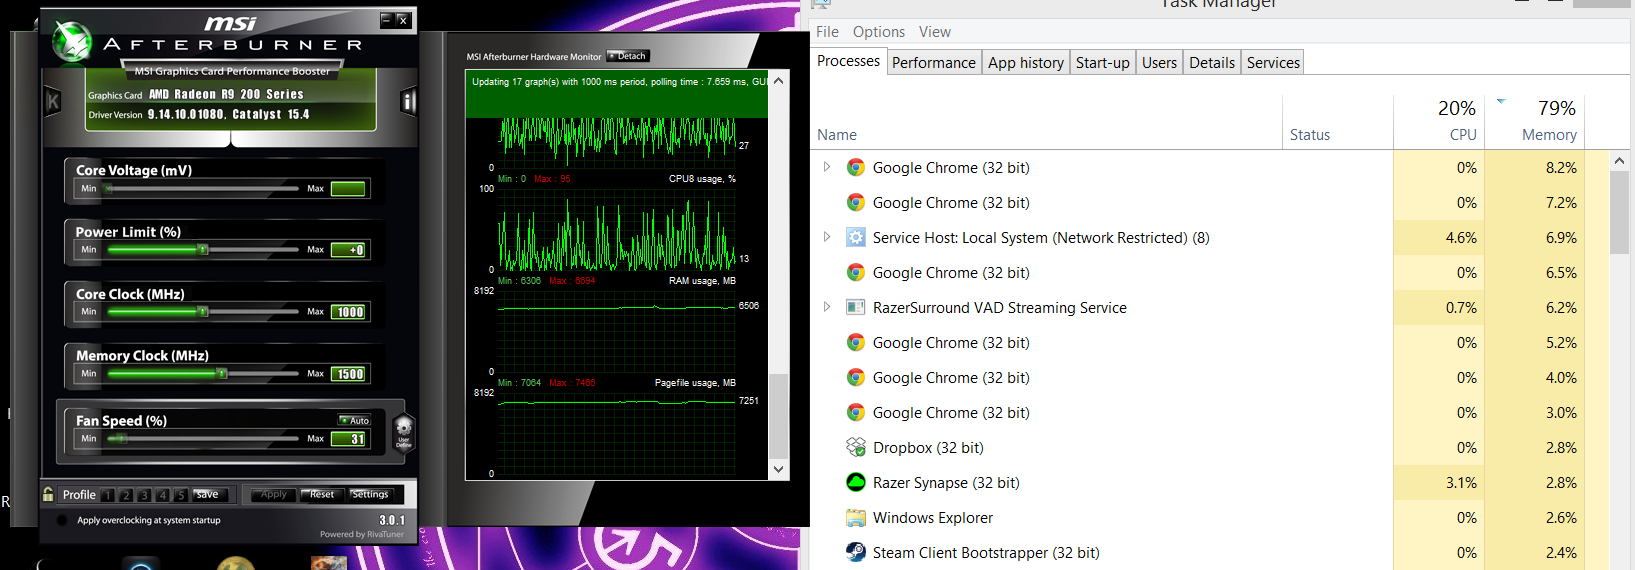Open the Users tab

click(x=1160, y=62)
